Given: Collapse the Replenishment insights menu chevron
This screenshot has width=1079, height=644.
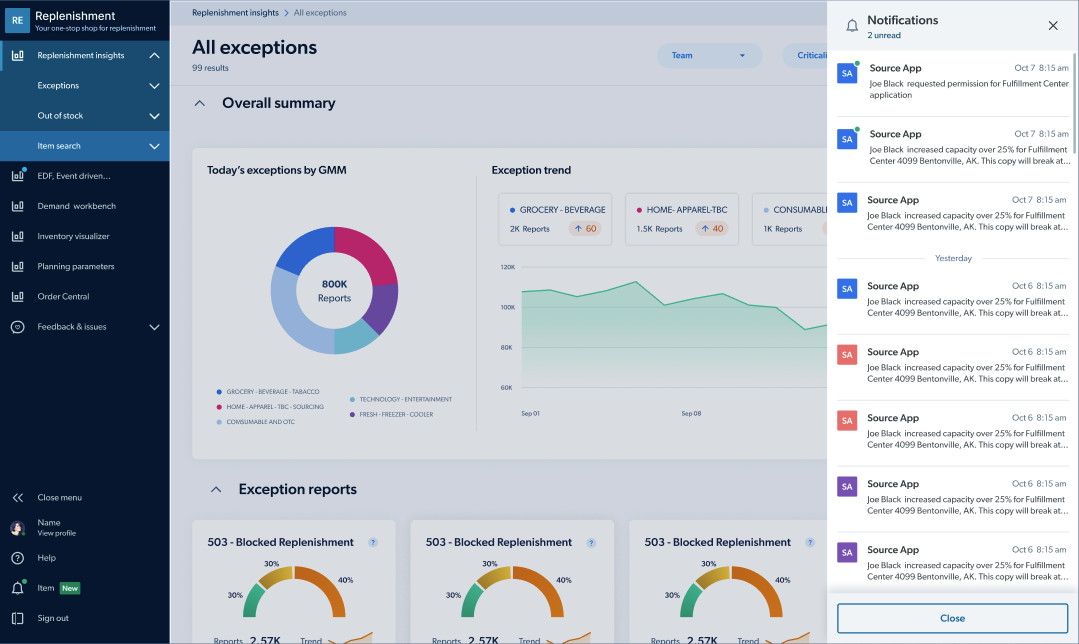Looking at the screenshot, I should (x=154, y=55).
